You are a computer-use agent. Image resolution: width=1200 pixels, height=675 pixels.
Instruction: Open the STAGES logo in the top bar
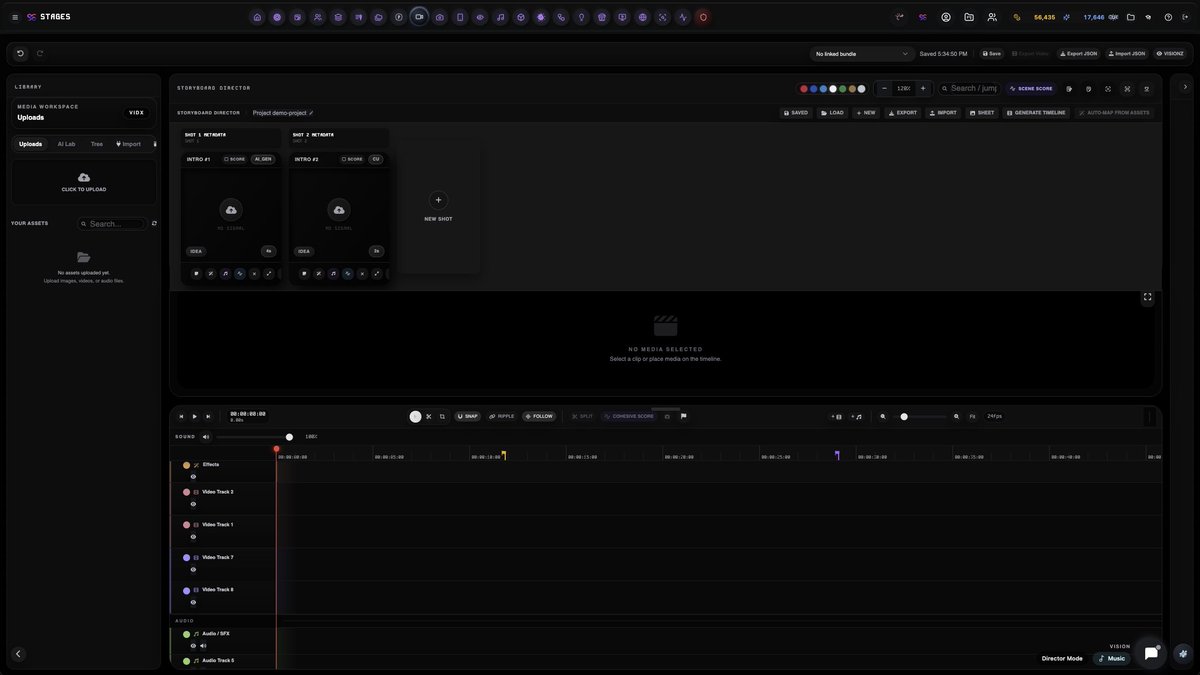[x=45, y=14]
